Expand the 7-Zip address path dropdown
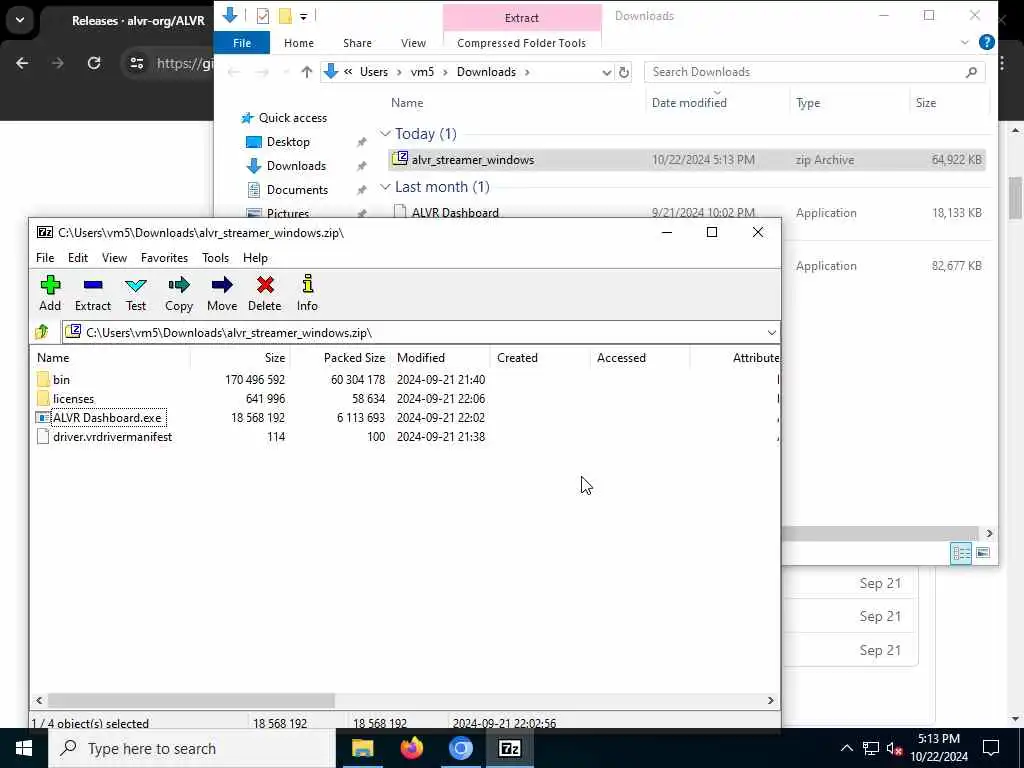 click(x=771, y=332)
